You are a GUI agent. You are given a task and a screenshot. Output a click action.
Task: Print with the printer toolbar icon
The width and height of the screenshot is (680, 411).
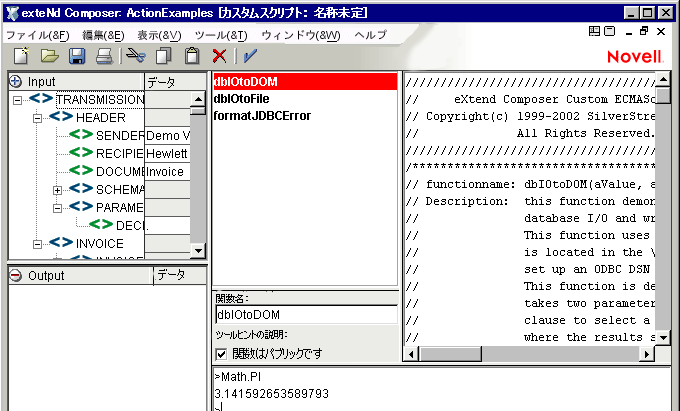[x=104, y=56]
